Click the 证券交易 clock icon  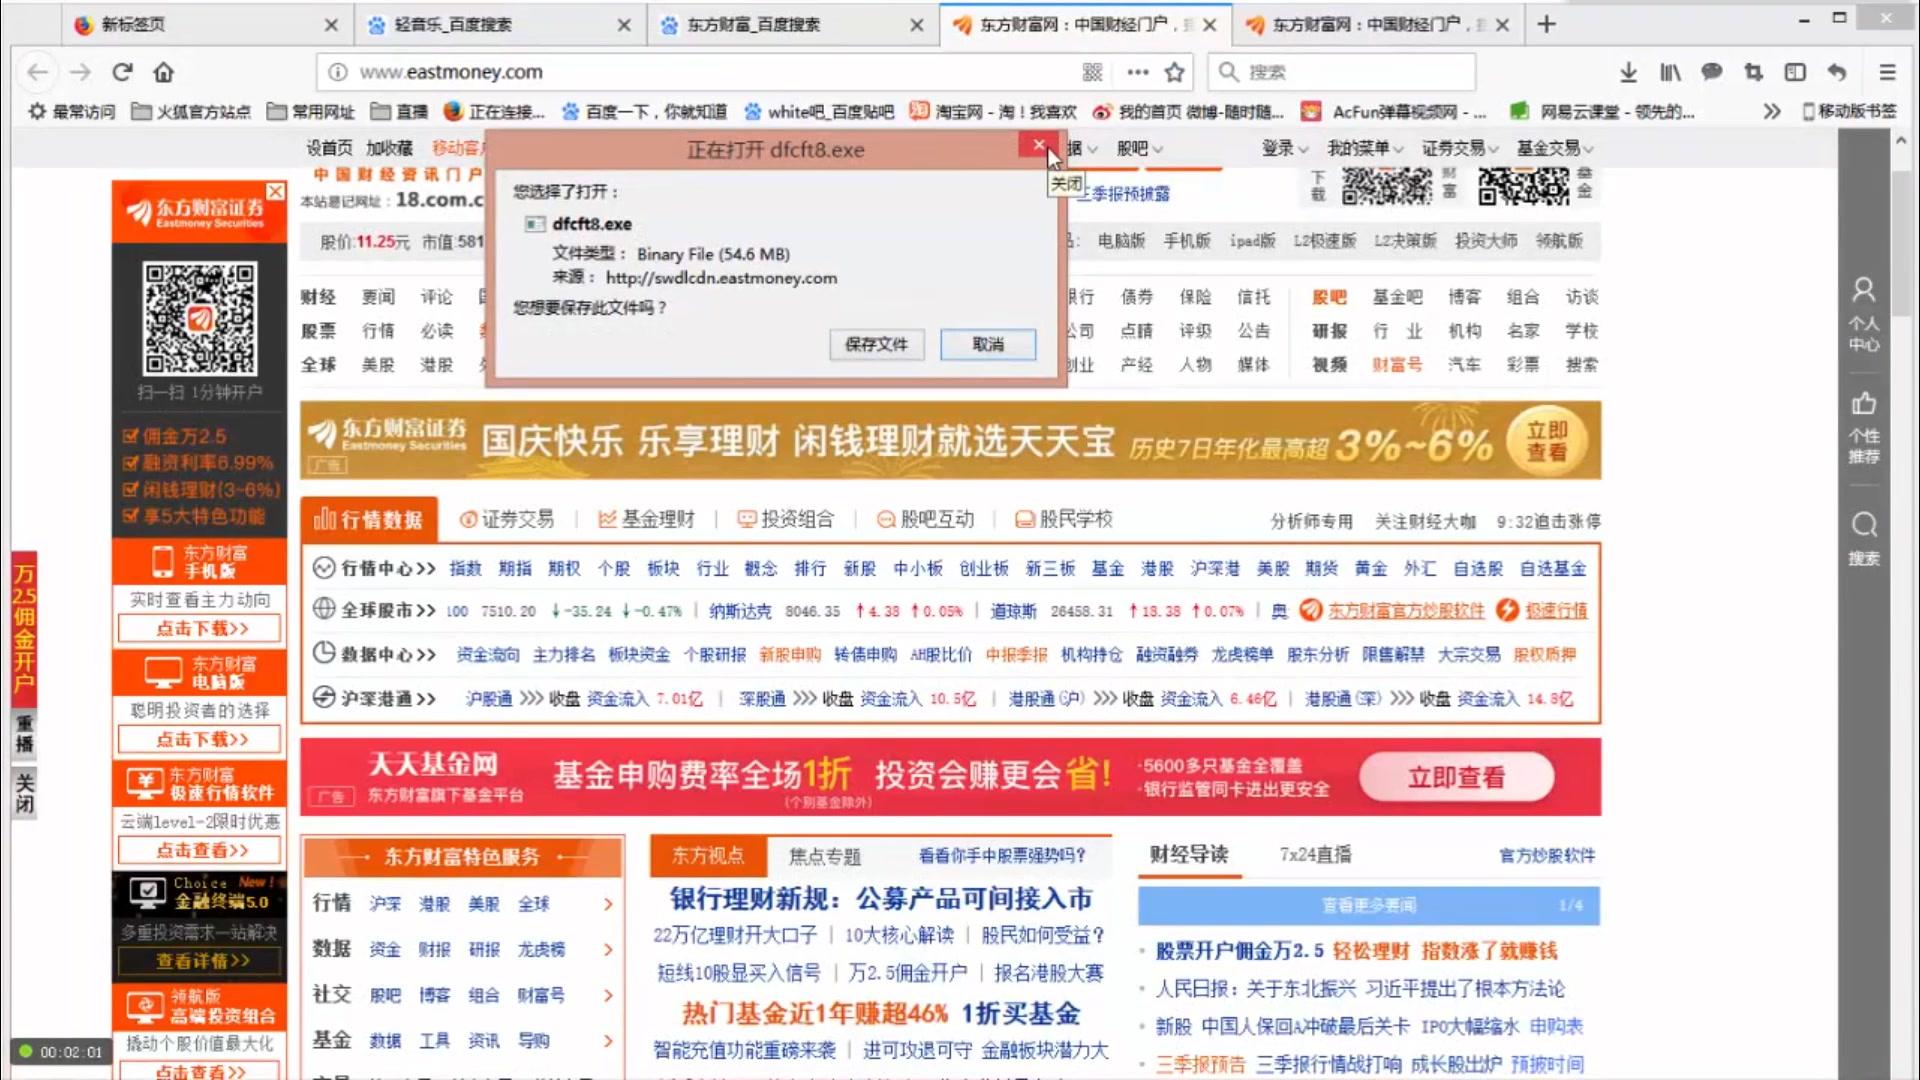(x=468, y=519)
